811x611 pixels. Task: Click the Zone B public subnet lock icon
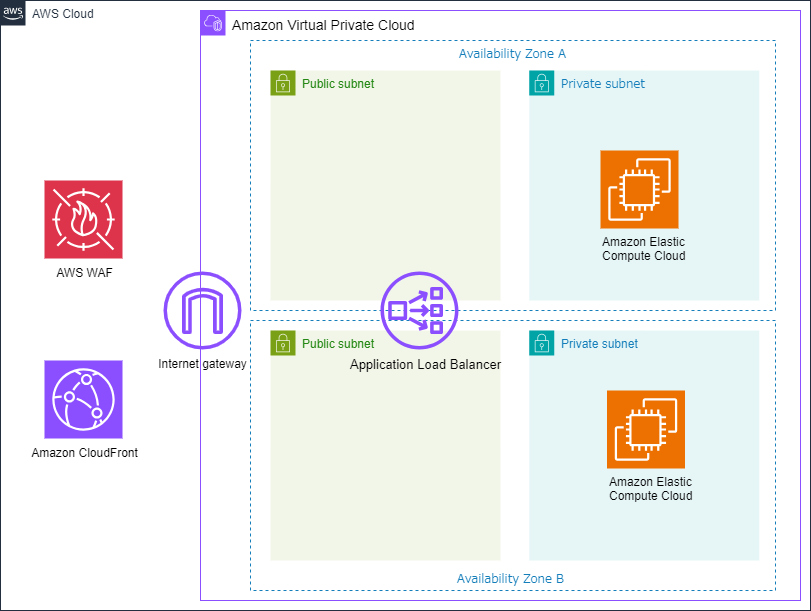pos(283,343)
